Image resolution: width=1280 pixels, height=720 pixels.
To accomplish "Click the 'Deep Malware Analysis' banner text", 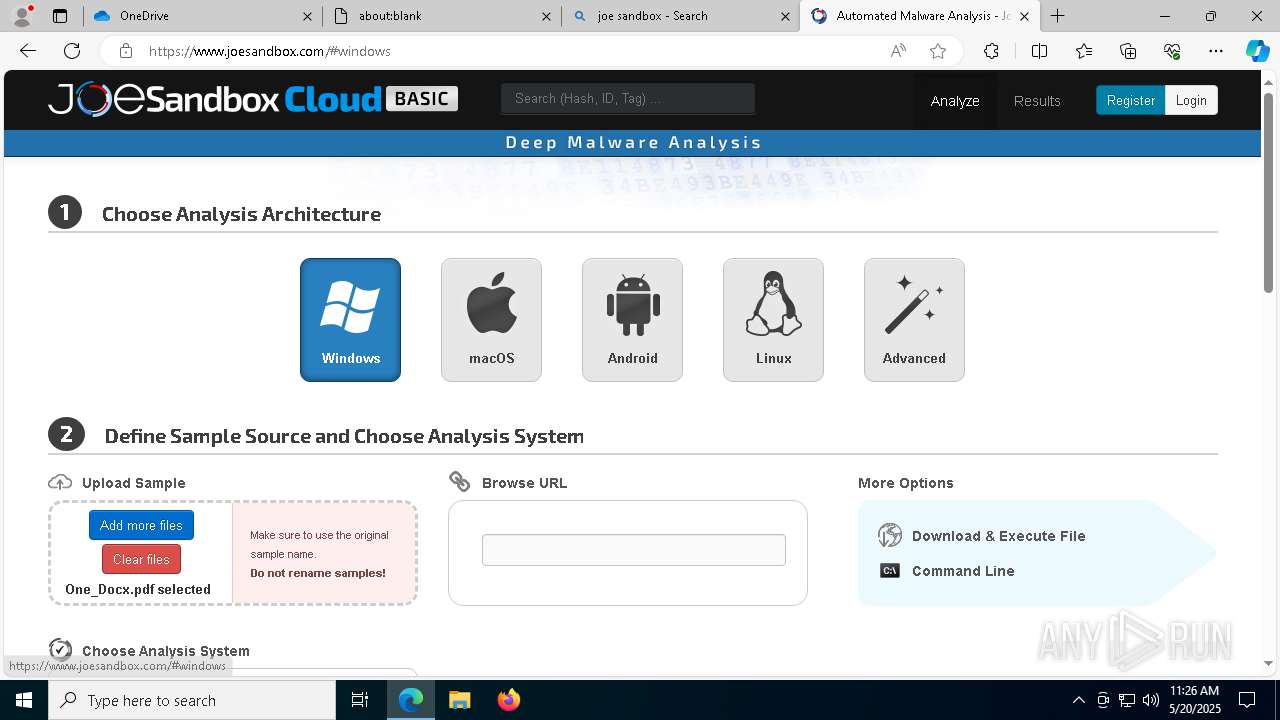I will 633,142.
